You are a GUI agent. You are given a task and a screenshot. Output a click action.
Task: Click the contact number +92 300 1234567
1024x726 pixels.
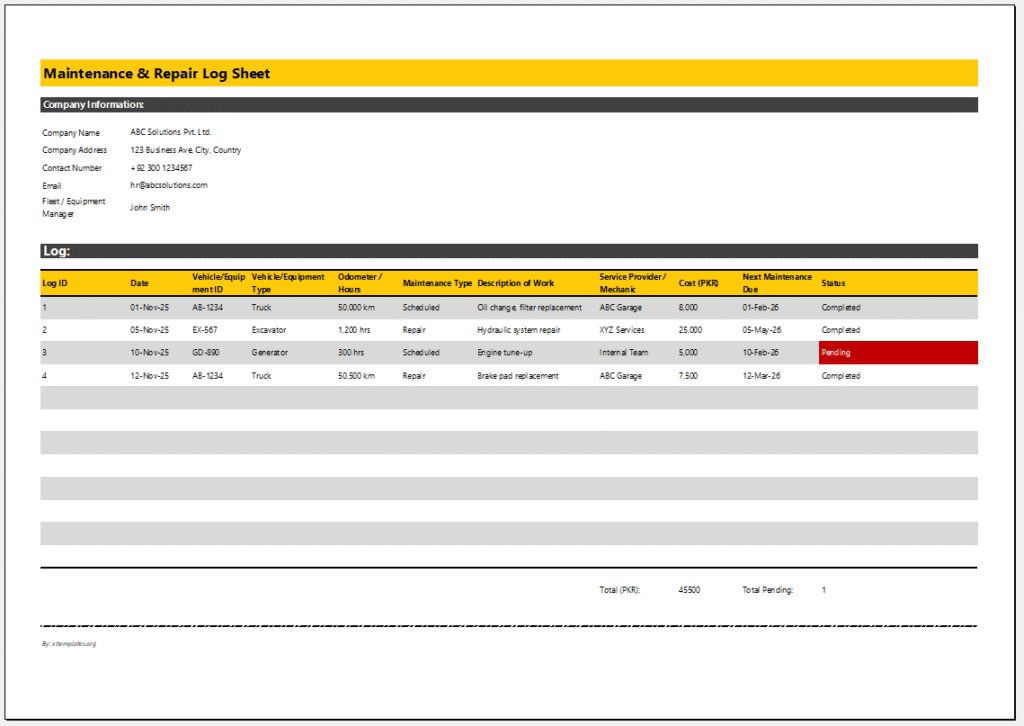click(x=161, y=167)
